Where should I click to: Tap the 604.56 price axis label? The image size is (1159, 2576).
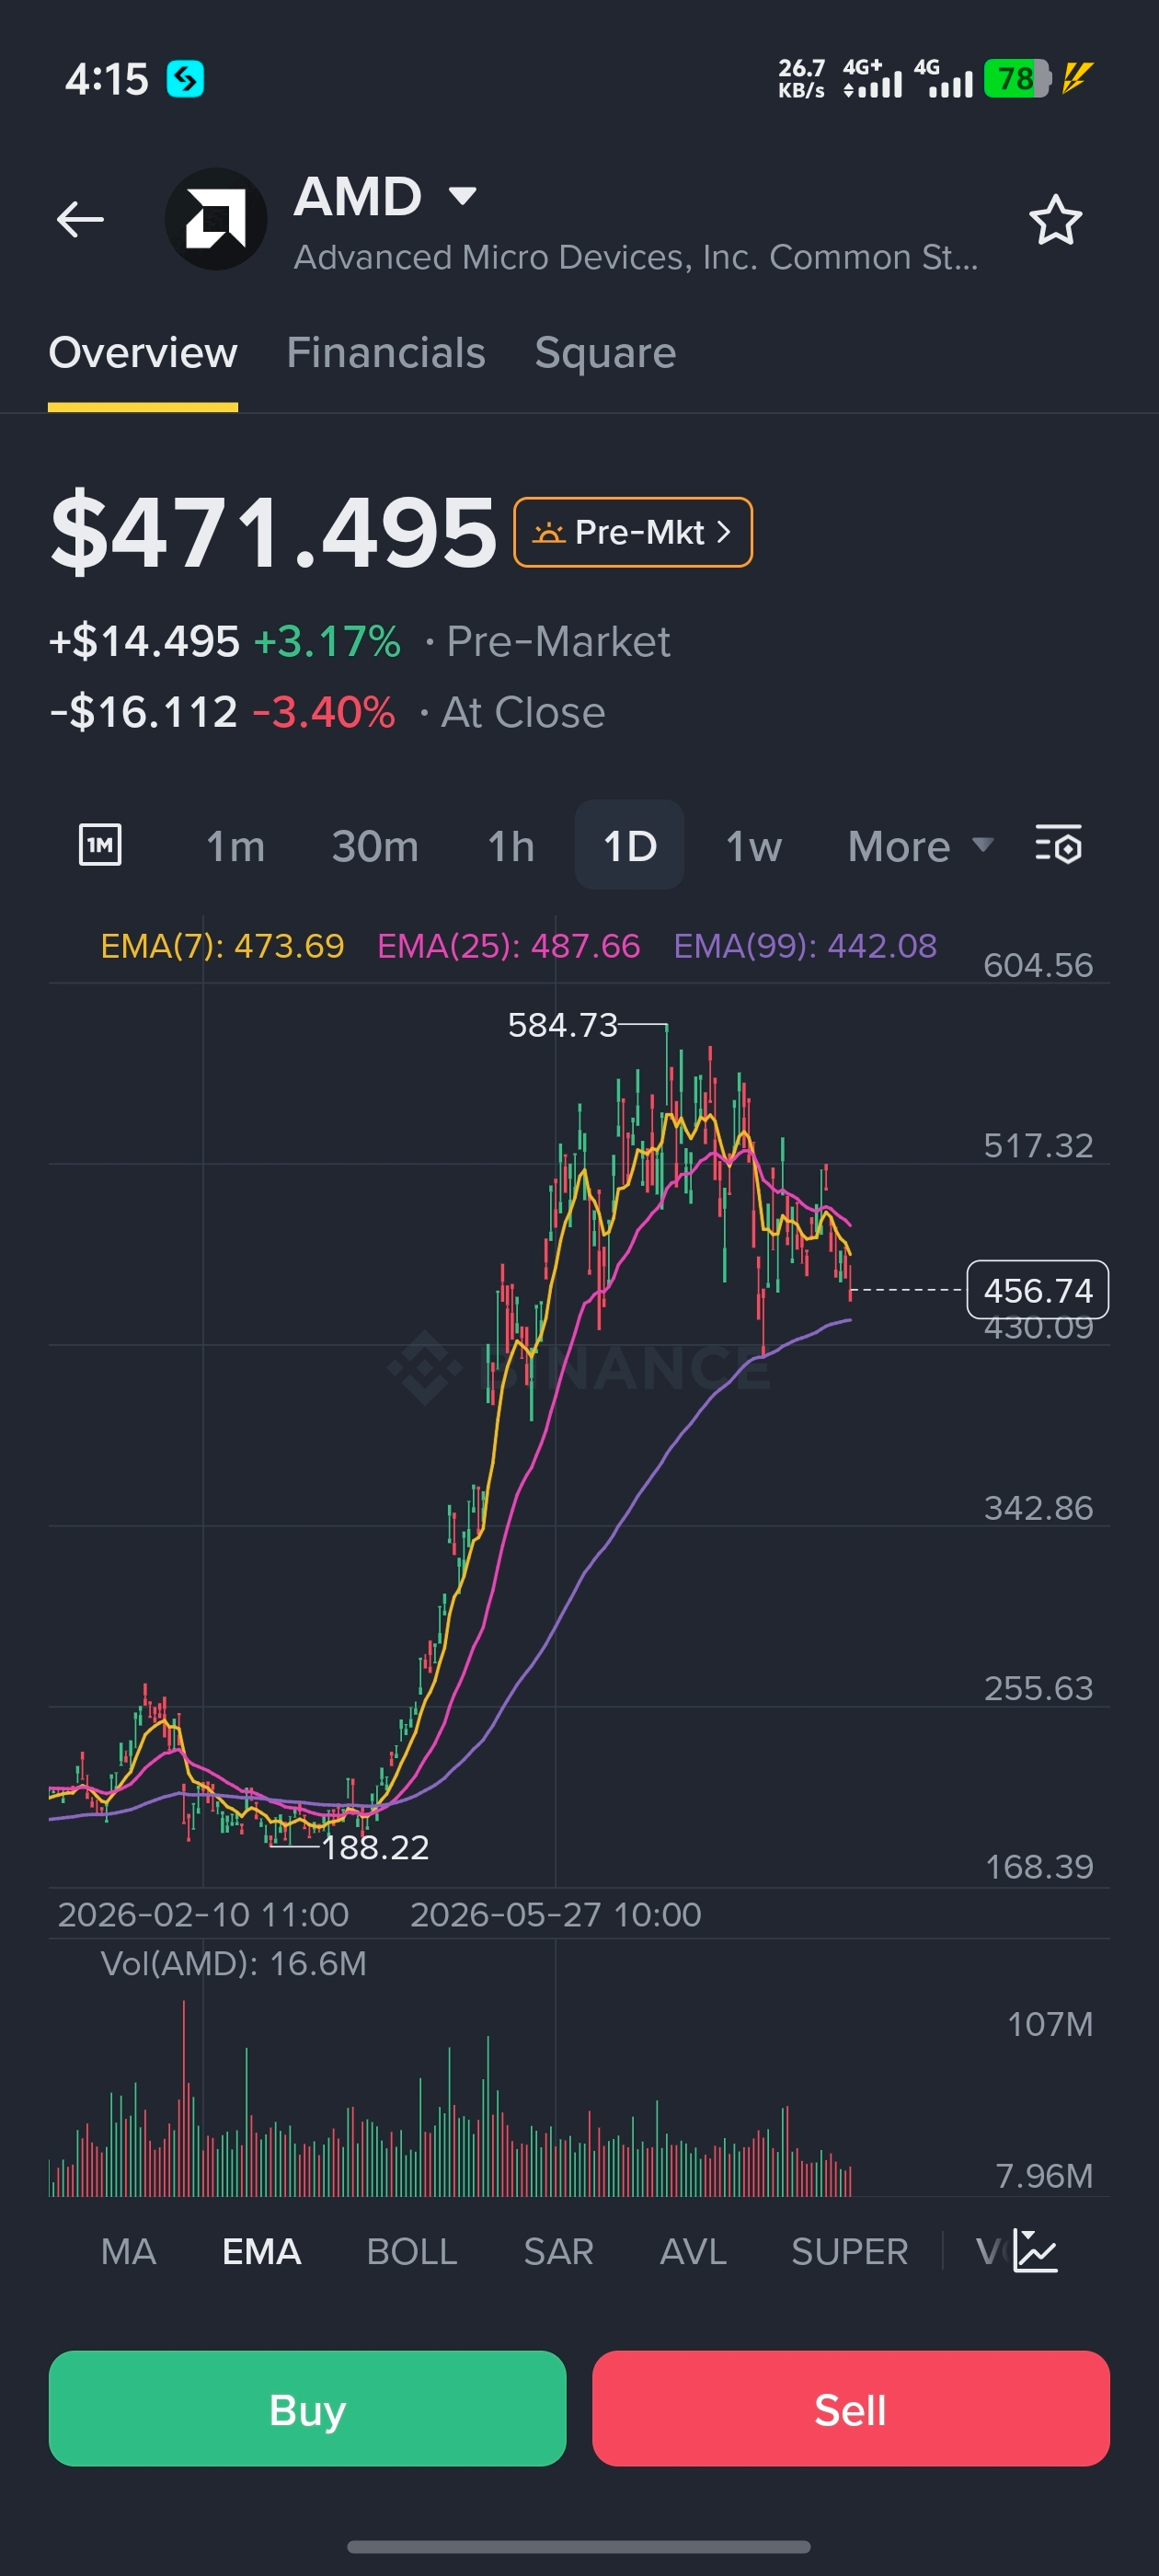(1037, 965)
